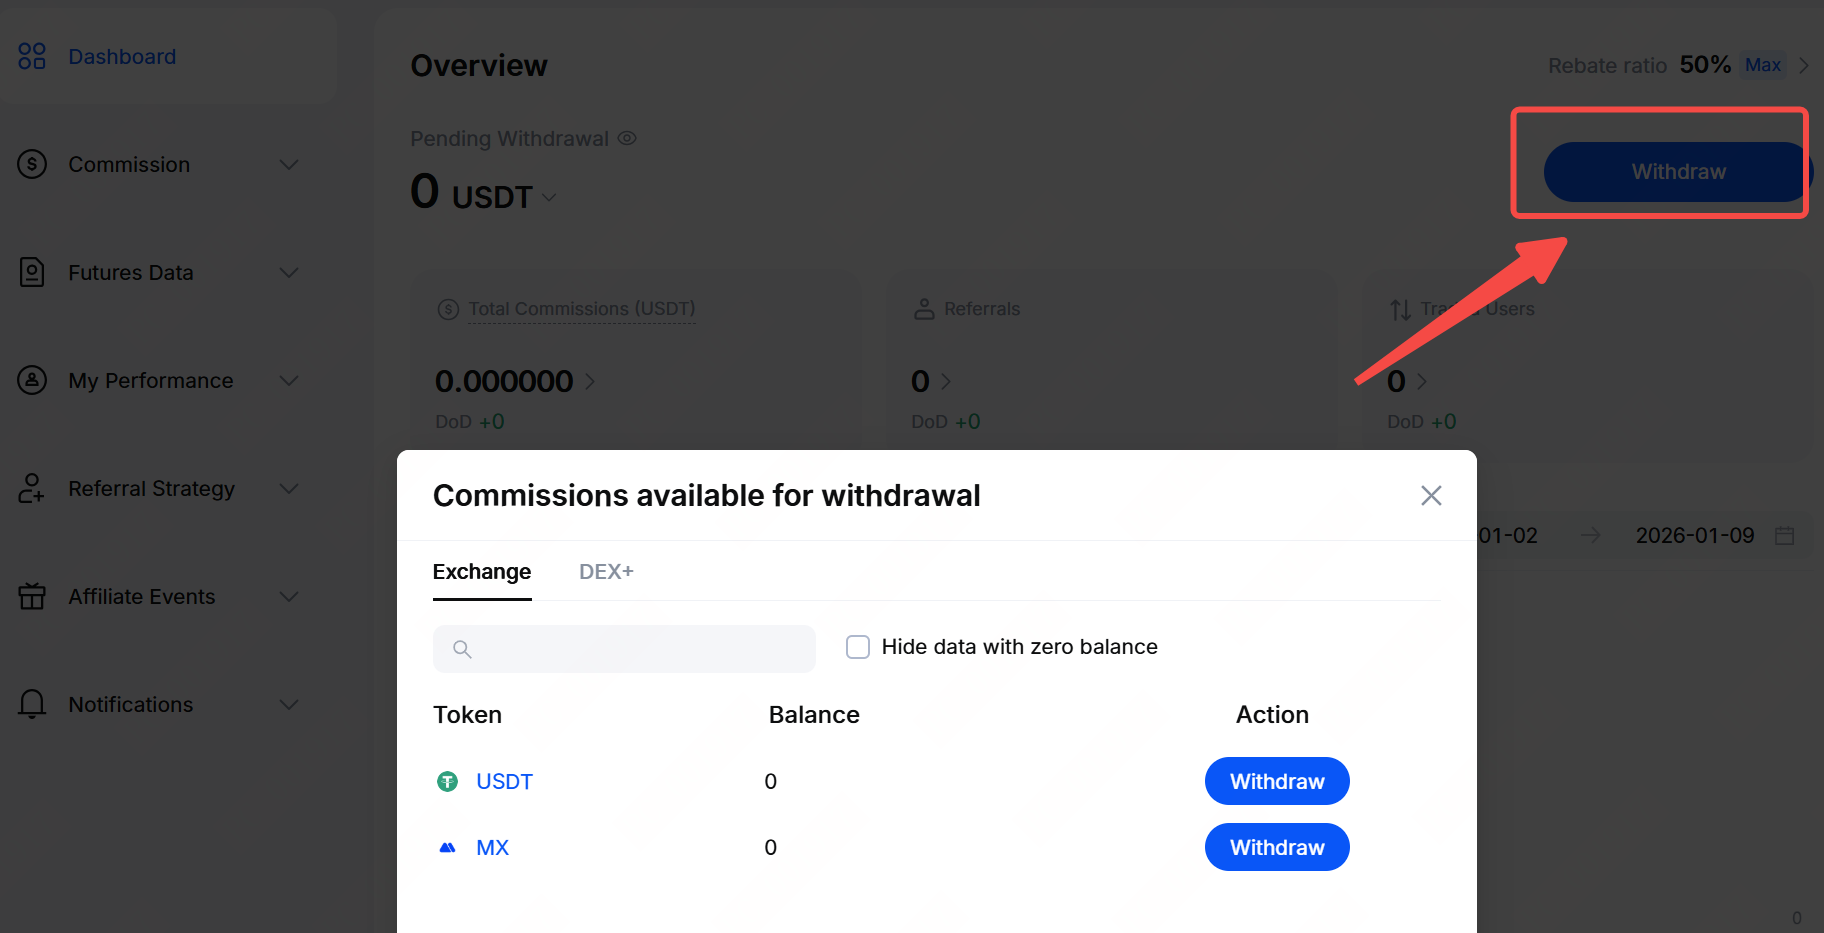Click the Dashboard grid icon

click(32, 56)
